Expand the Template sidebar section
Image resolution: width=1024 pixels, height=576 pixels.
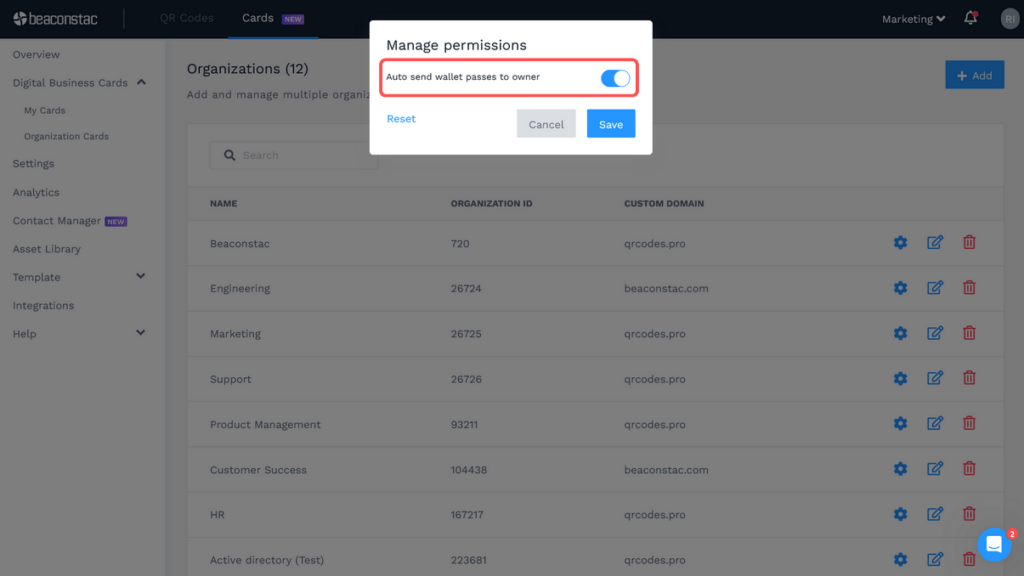point(142,277)
